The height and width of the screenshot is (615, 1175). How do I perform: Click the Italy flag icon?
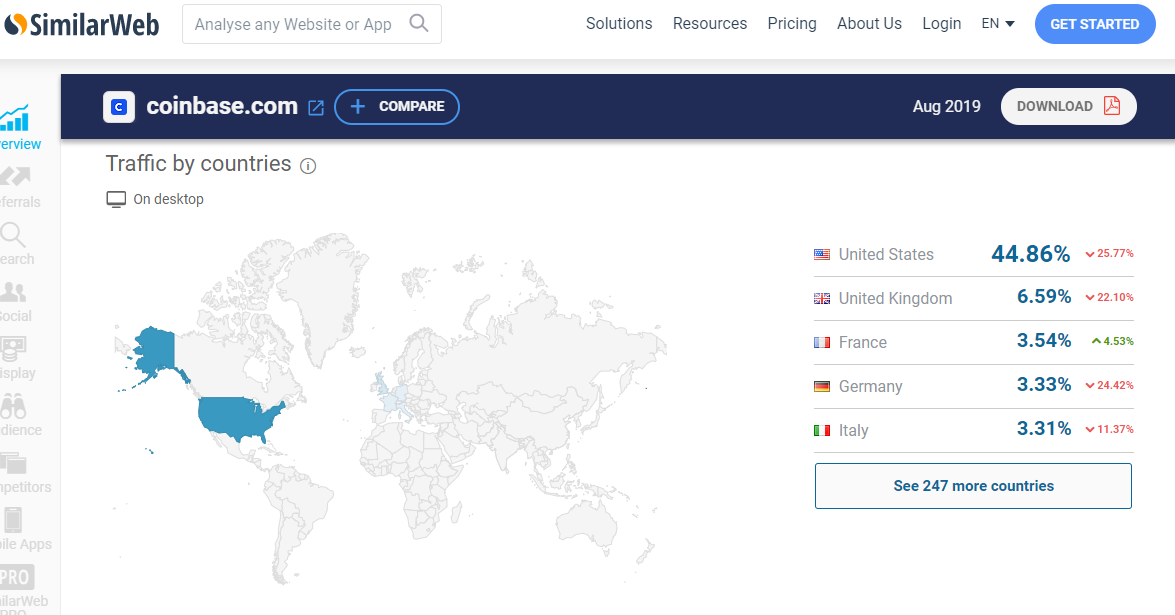822,431
